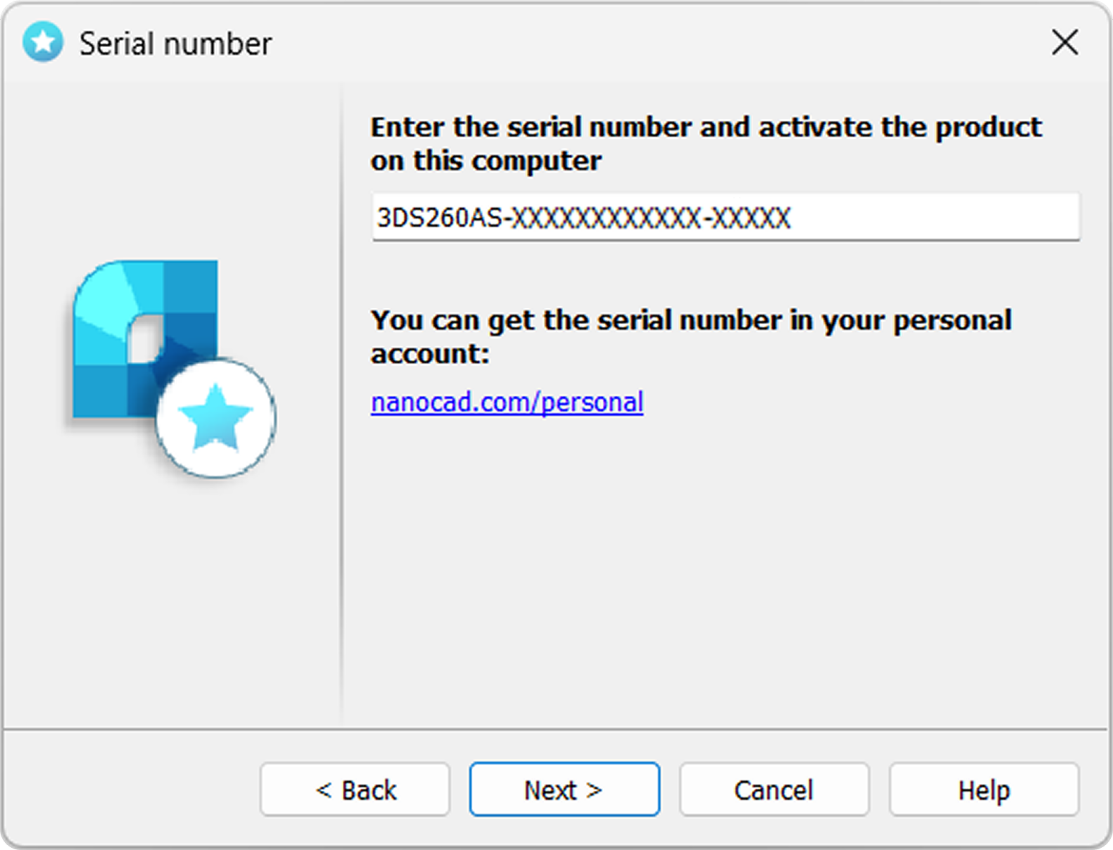Open Help for the serial number step
The width and height of the screenshot is (1113, 850).
click(x=984, y=790)
